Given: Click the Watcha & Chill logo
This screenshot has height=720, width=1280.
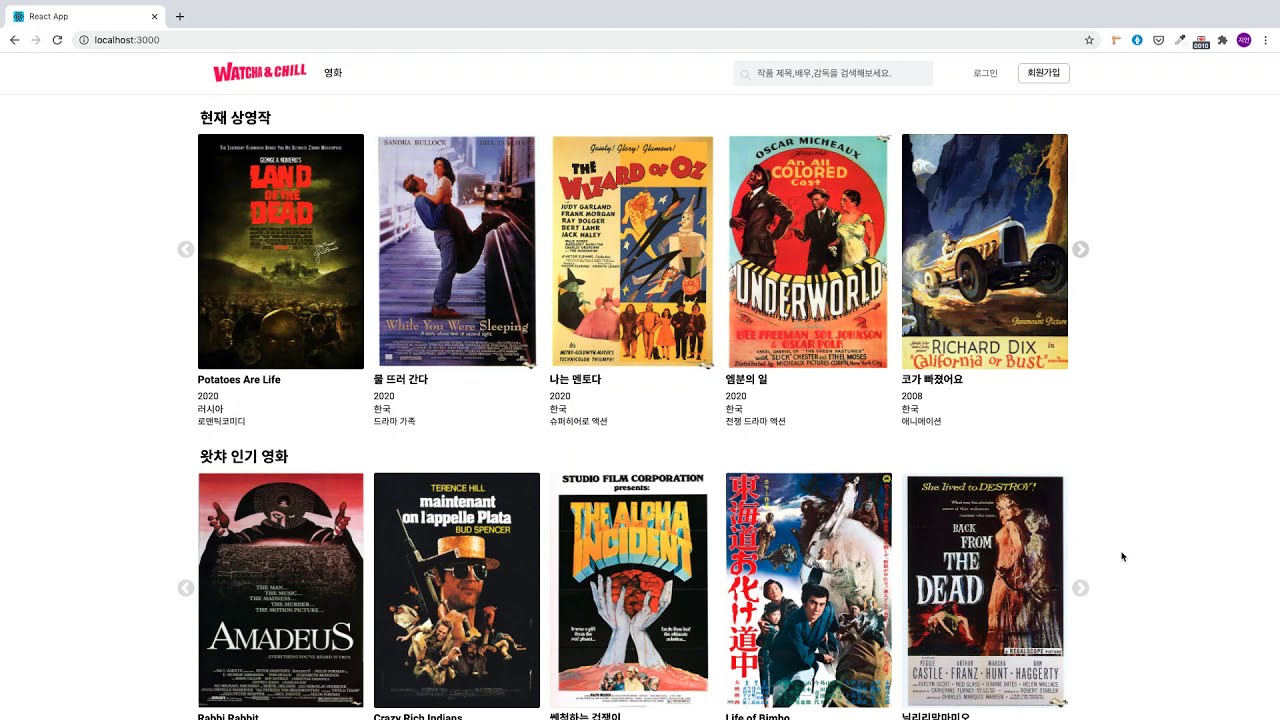Looking at the screenshot, I should tap(259, 72).
